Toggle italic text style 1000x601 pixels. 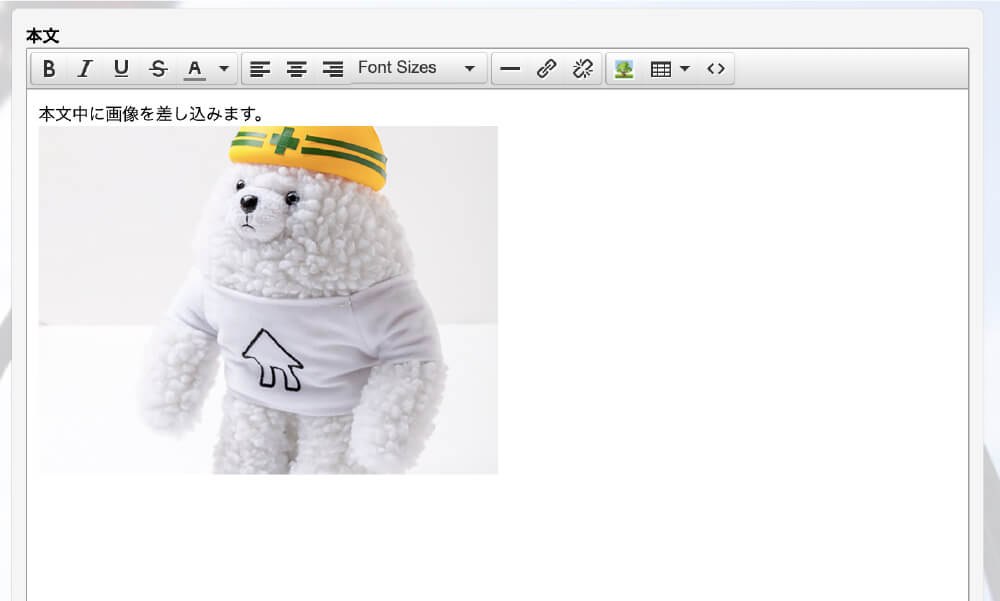click(85, 69)
